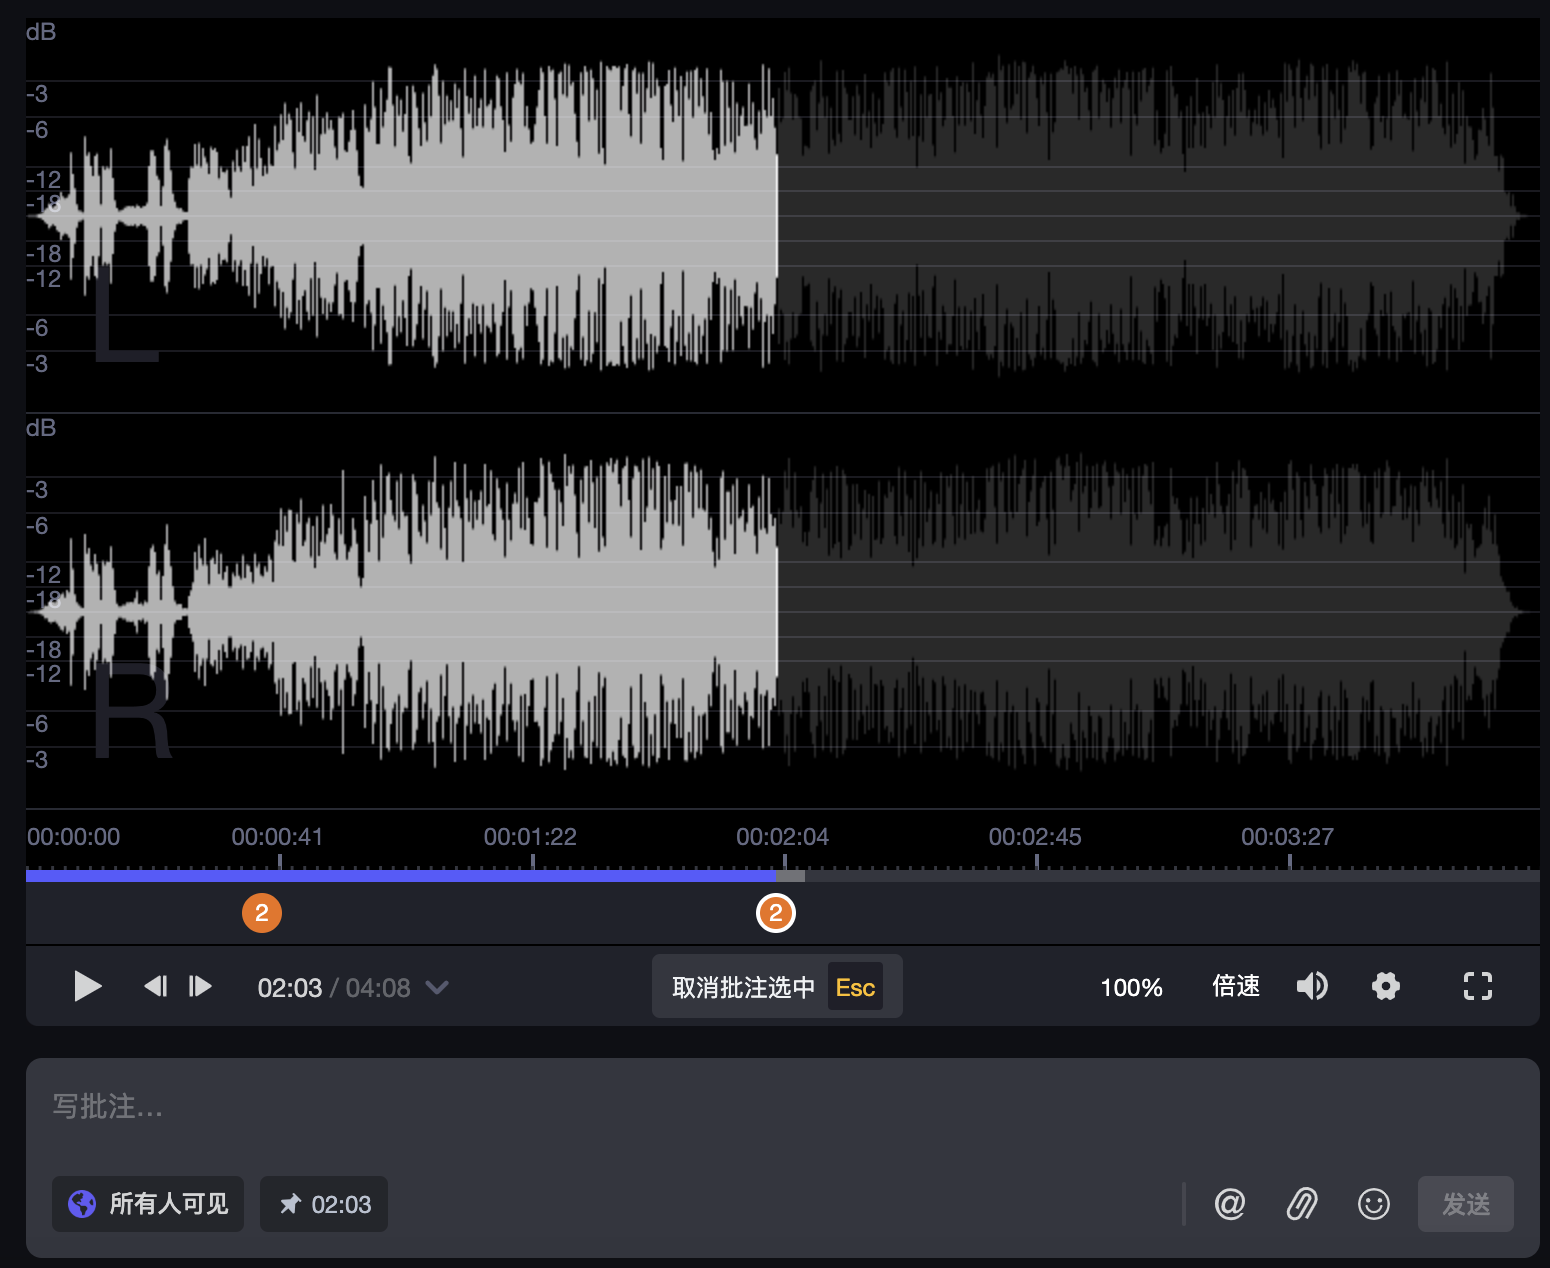Open the 100% zoom level menu
Viewport: 1550px width, 1268px height.
click(x=1131, y=988)
